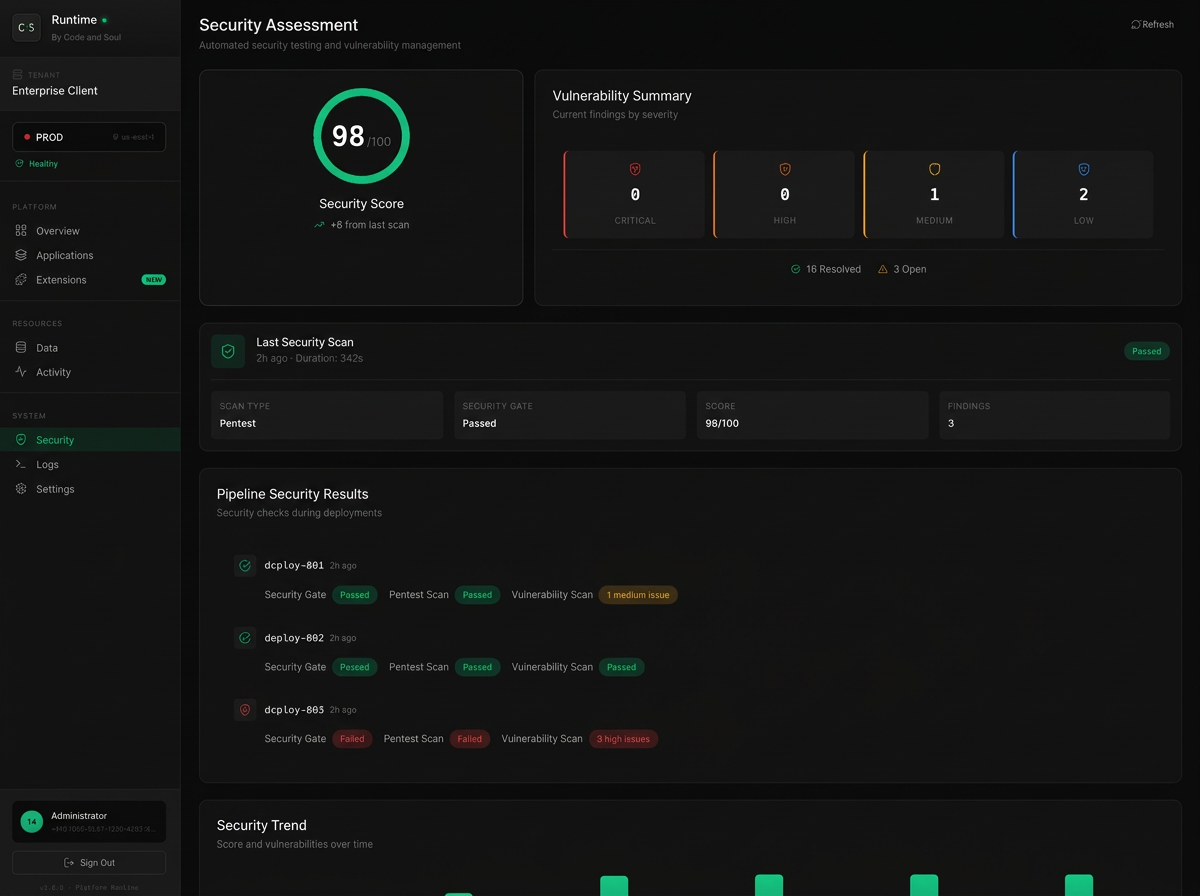Image resolution: width=1200 pixels, height=896 pixels.
Task: Click the Sign Out button
Action: click(88, 862)
